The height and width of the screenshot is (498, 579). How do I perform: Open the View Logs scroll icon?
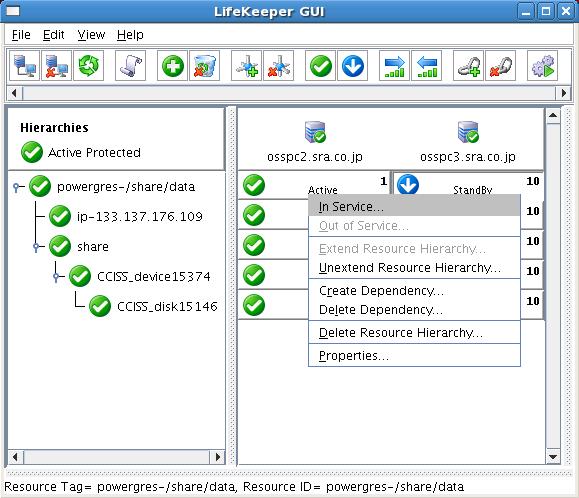pos(130,66)
